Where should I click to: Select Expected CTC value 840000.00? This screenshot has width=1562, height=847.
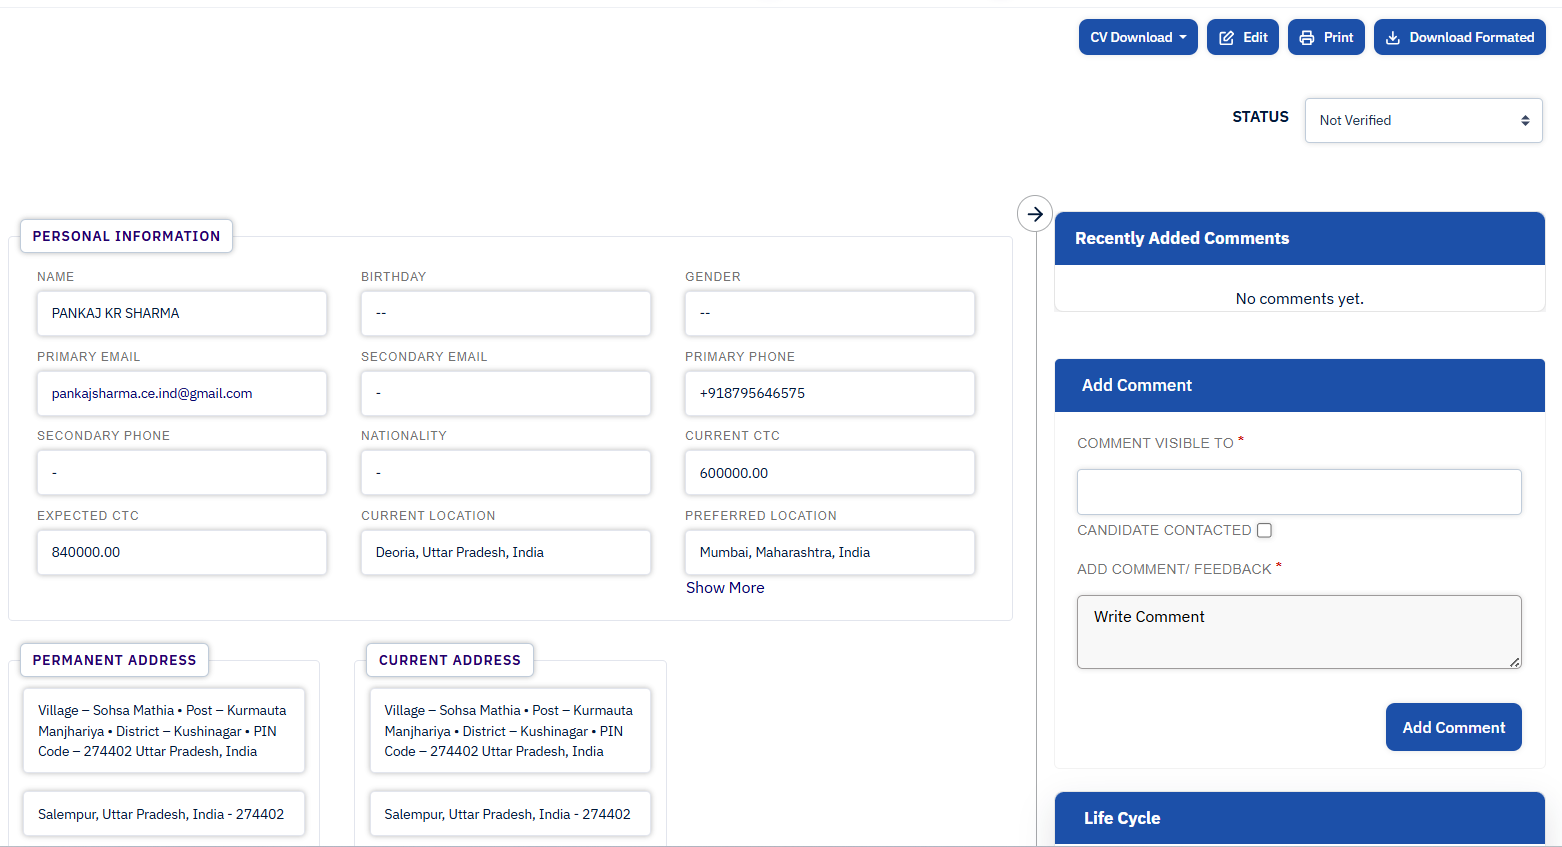(182, 552)
